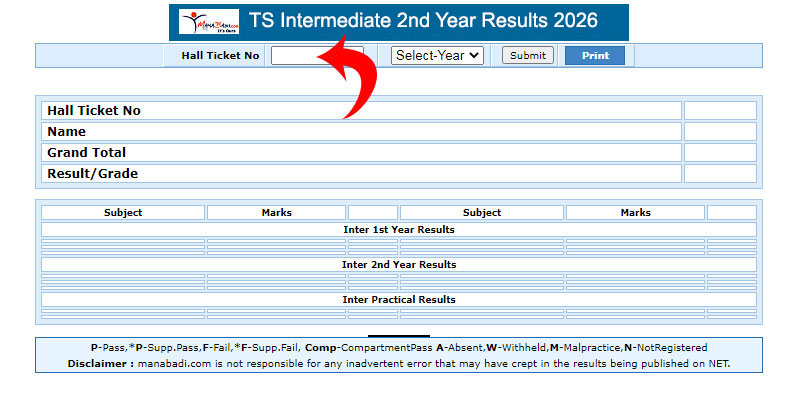Open the Select-Year dropdown
796x414 pixels.
coord(437,56)
